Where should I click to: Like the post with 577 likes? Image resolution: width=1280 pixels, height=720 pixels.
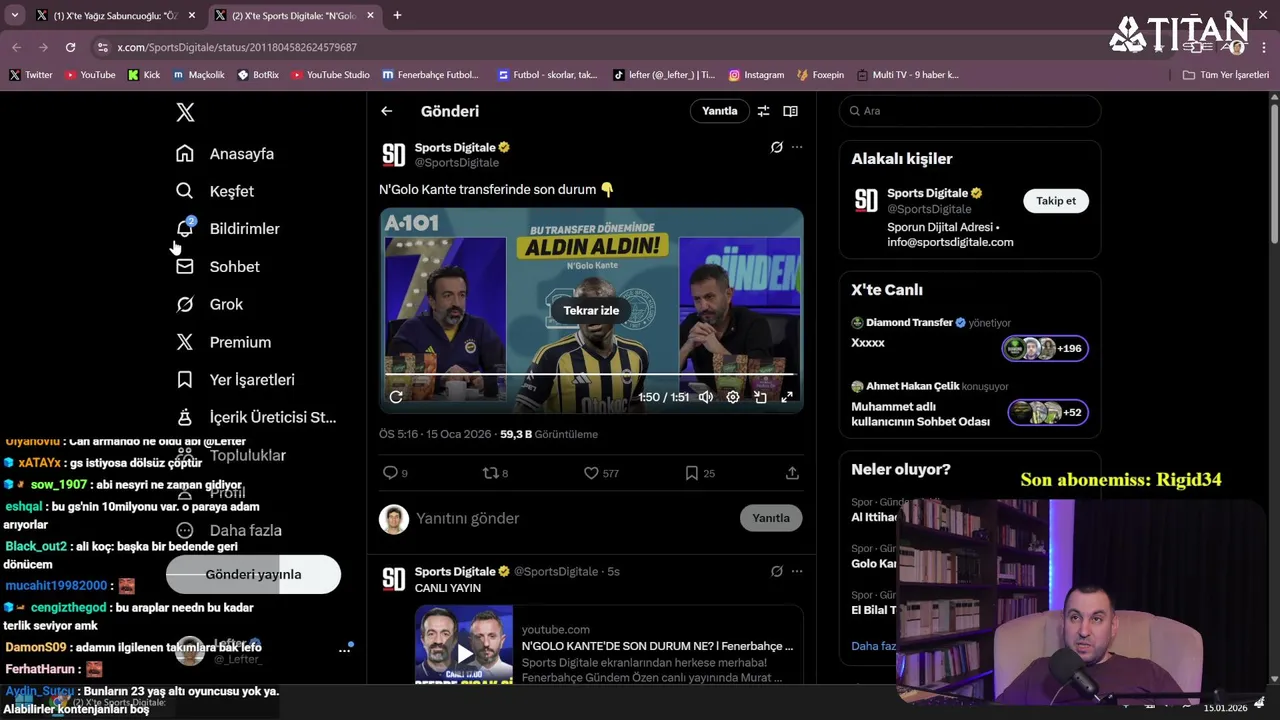[x=601, y=473]
